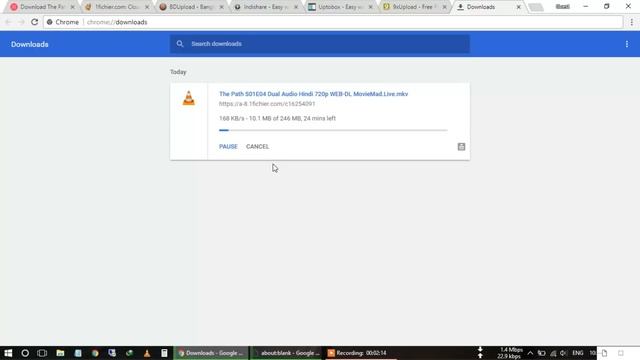The width and height of the screenshot is (640, 360).
Task: Click the download progress bar
Action: (333, 130)
